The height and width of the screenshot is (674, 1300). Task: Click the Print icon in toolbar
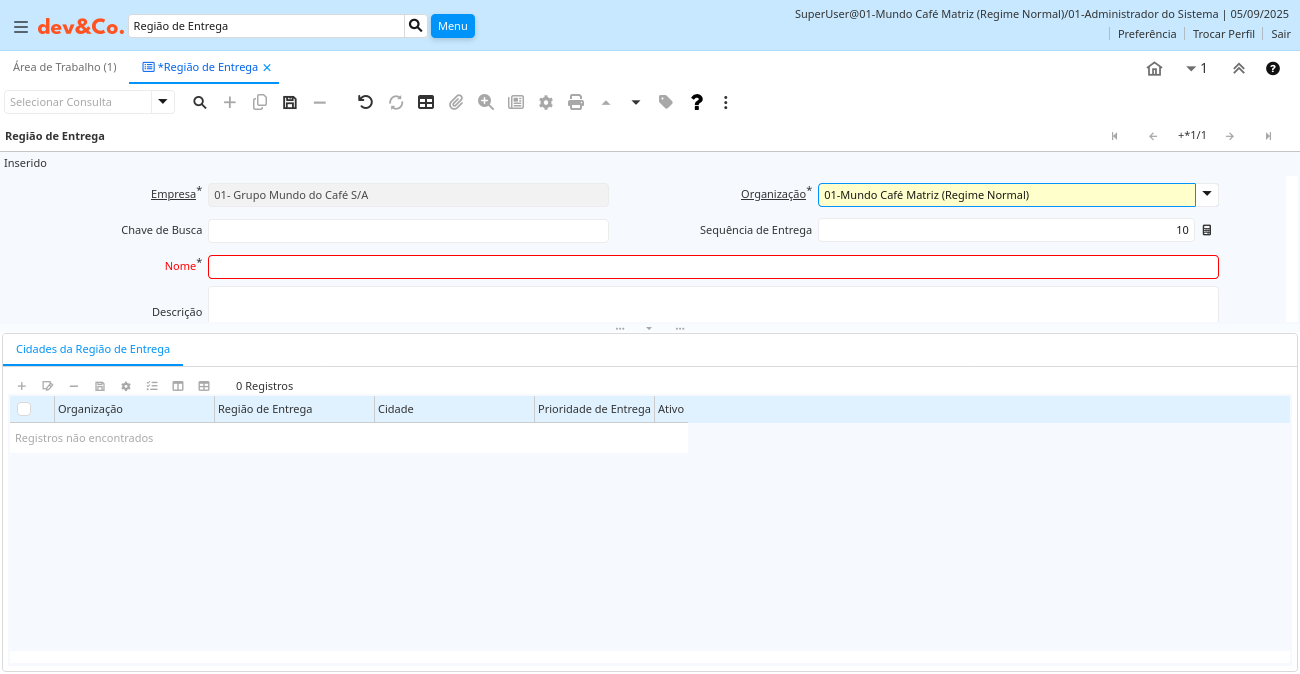[576, 102]
